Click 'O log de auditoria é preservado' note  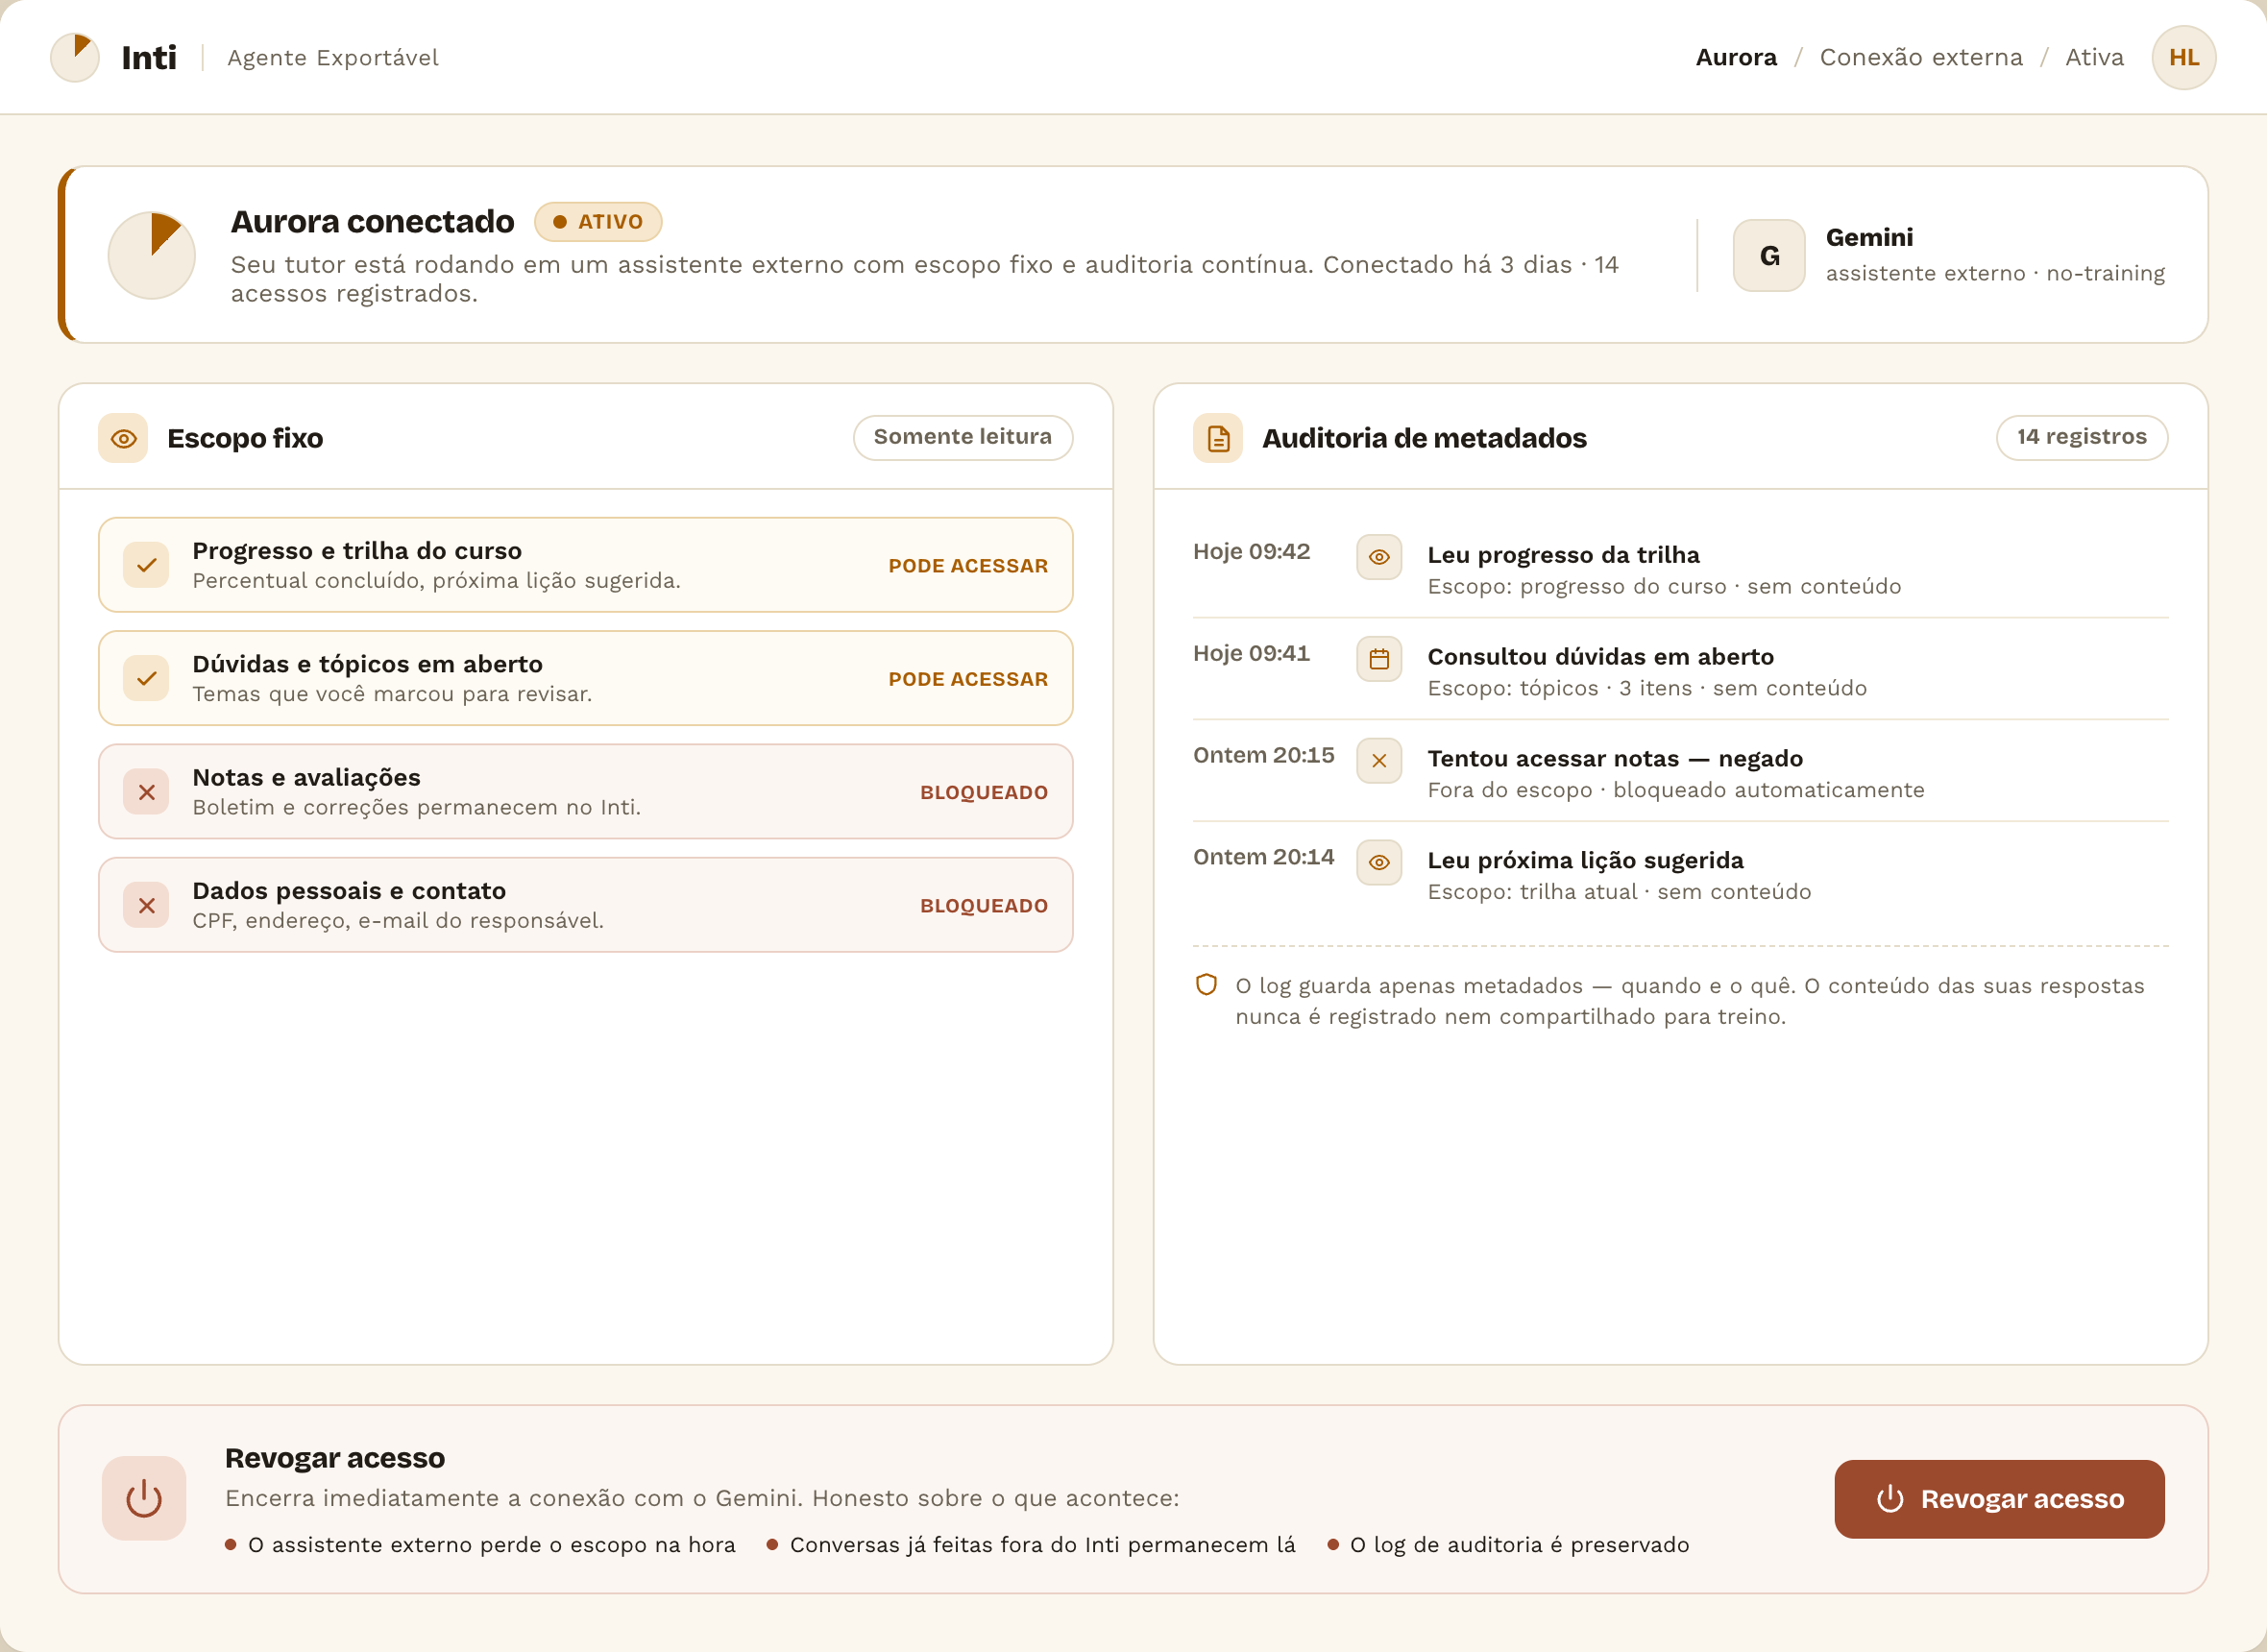point(1508,1544)
